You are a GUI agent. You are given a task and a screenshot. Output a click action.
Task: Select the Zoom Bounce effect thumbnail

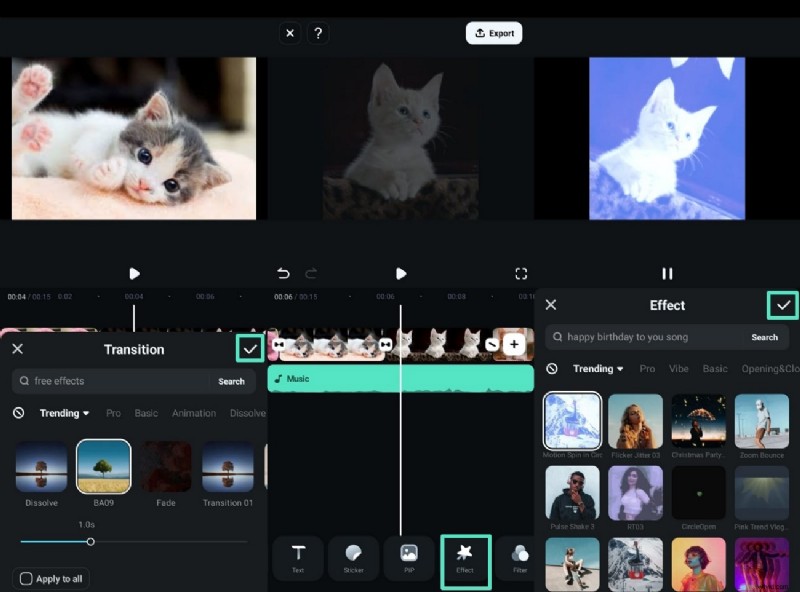[761, 421]
